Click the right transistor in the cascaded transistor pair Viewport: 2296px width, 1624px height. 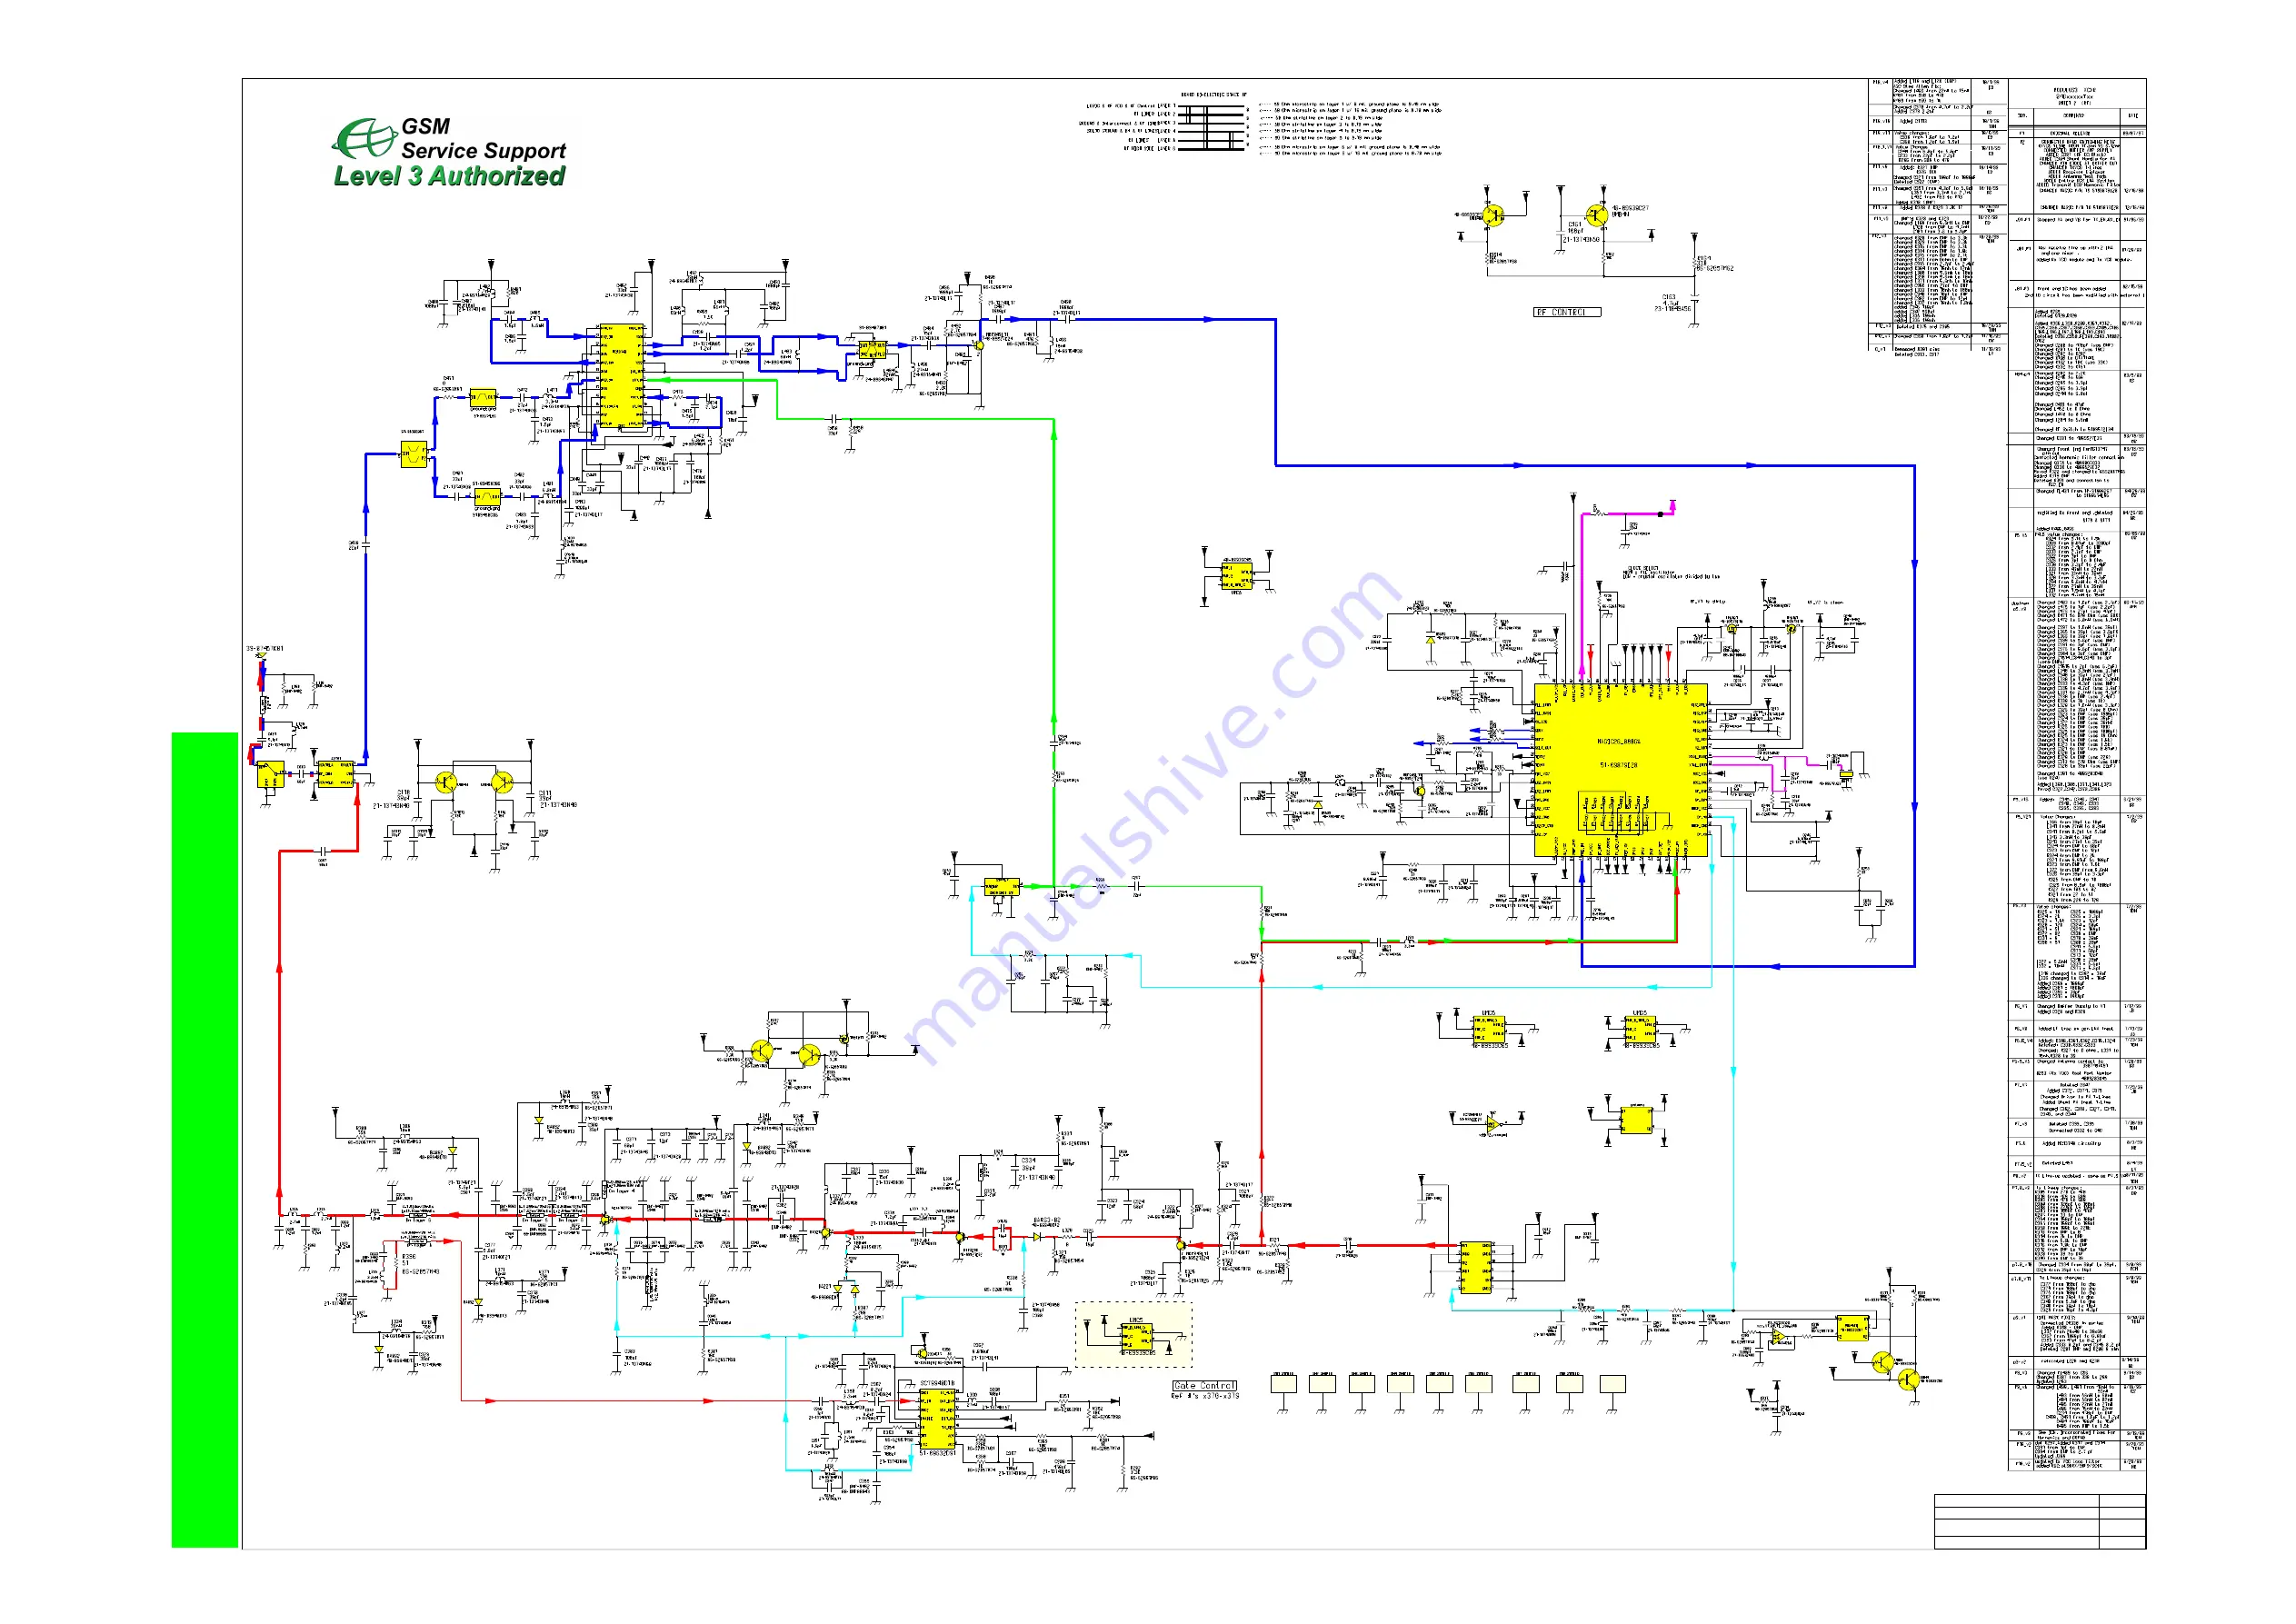click(x=809, y=1055)
